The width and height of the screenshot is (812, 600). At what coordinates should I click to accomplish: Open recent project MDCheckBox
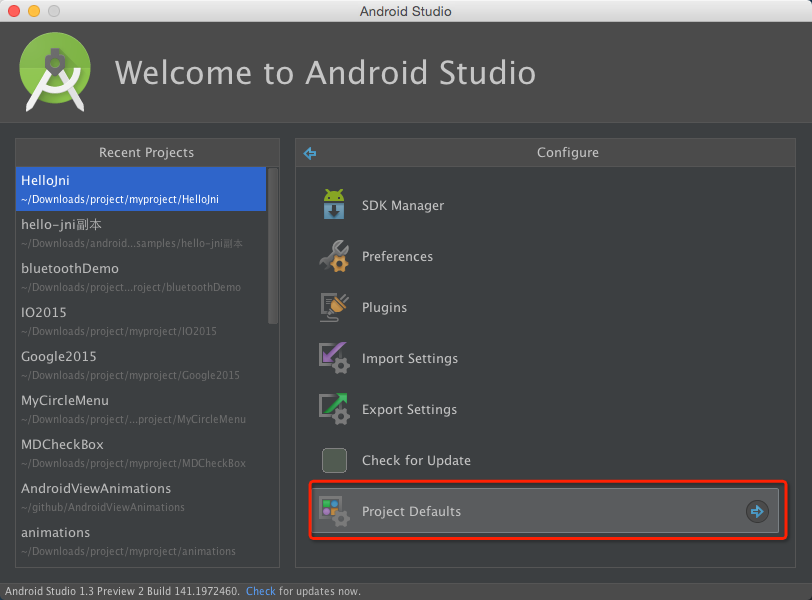[x=141, y=453]
